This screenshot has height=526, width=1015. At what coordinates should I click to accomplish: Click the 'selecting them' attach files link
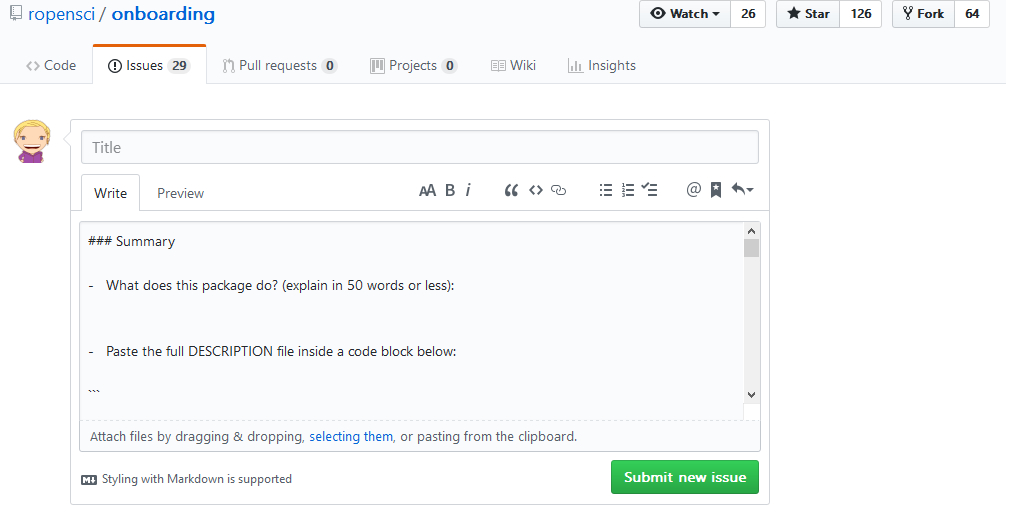[x=351, y=437]
